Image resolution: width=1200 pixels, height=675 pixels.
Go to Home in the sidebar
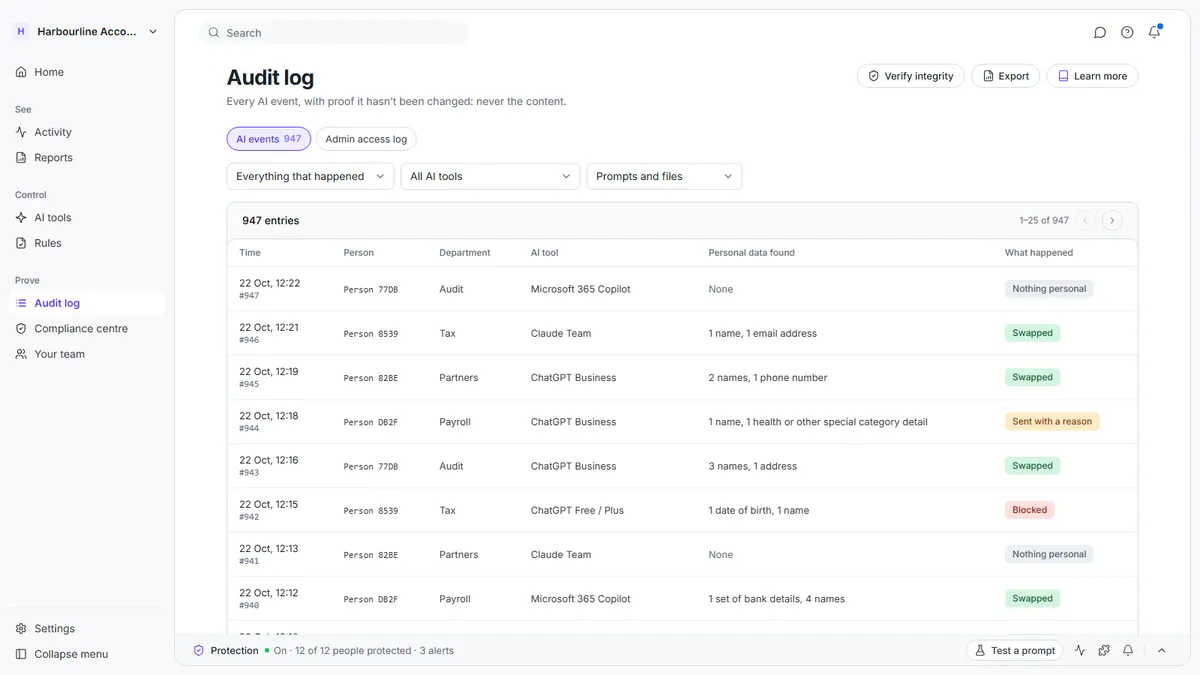[85, 72]
